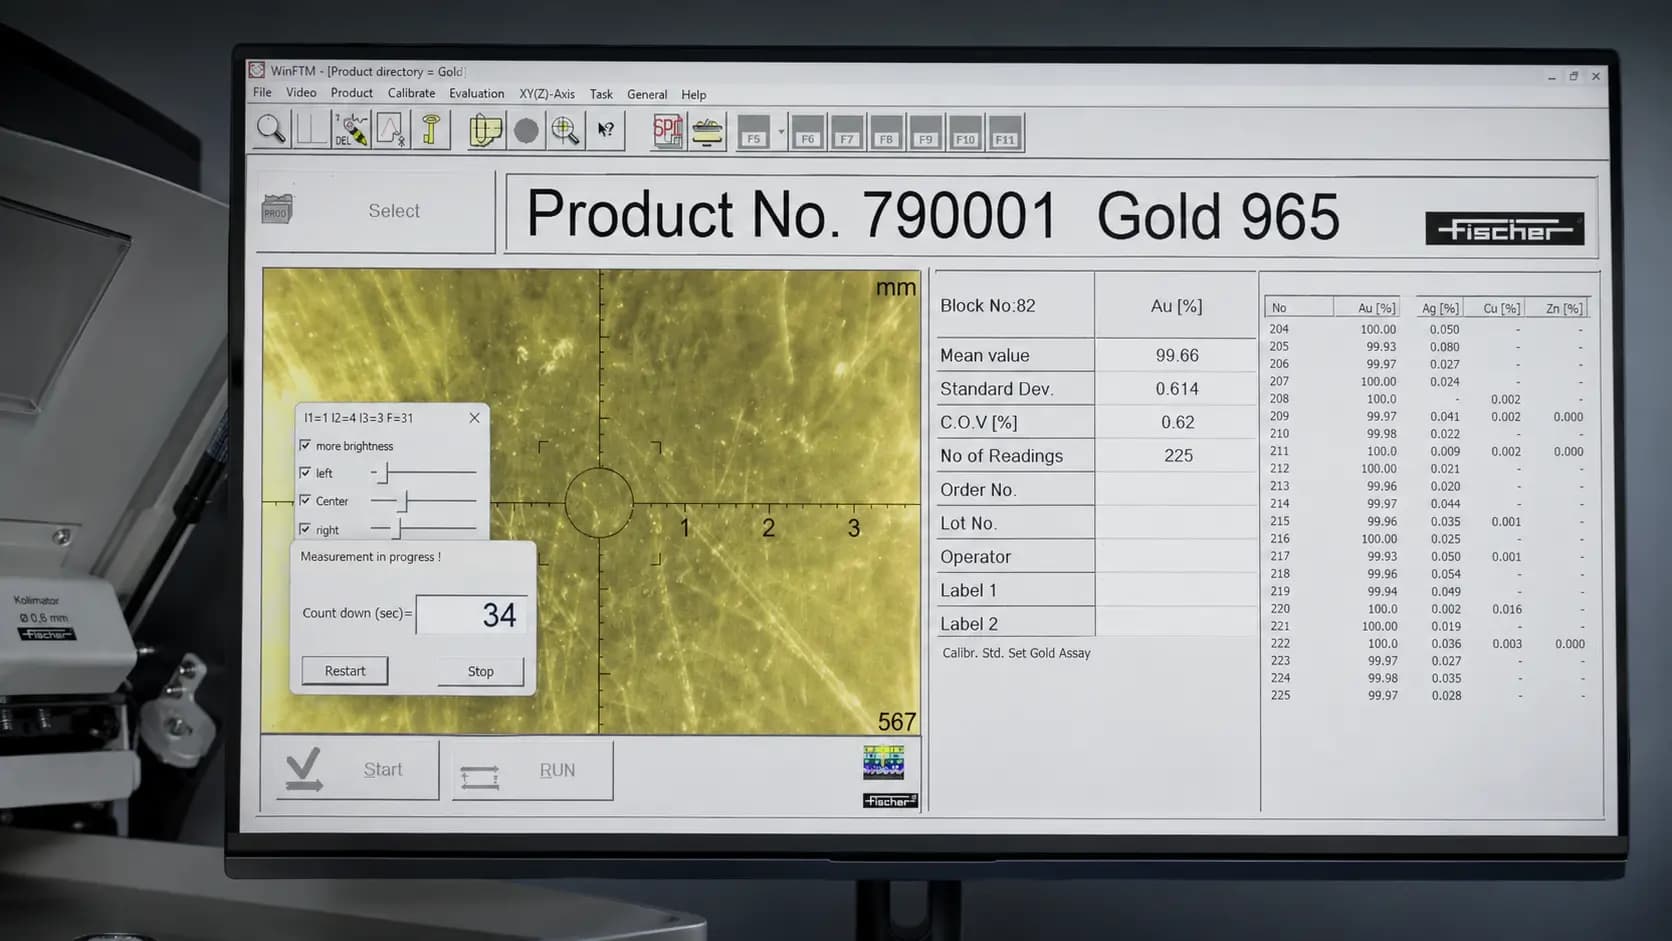Open the Product menu
This screenshot has width=1672, height=941.
pyautogui.click(x=352, y=93)
